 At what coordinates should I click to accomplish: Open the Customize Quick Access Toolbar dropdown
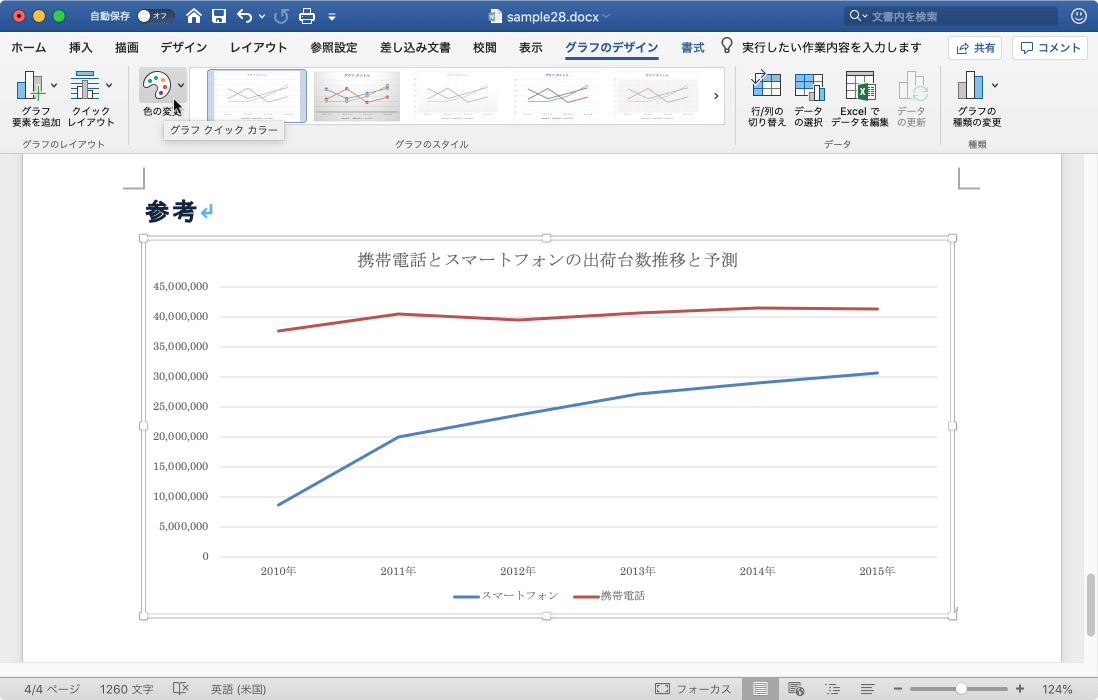coord(332,17)
